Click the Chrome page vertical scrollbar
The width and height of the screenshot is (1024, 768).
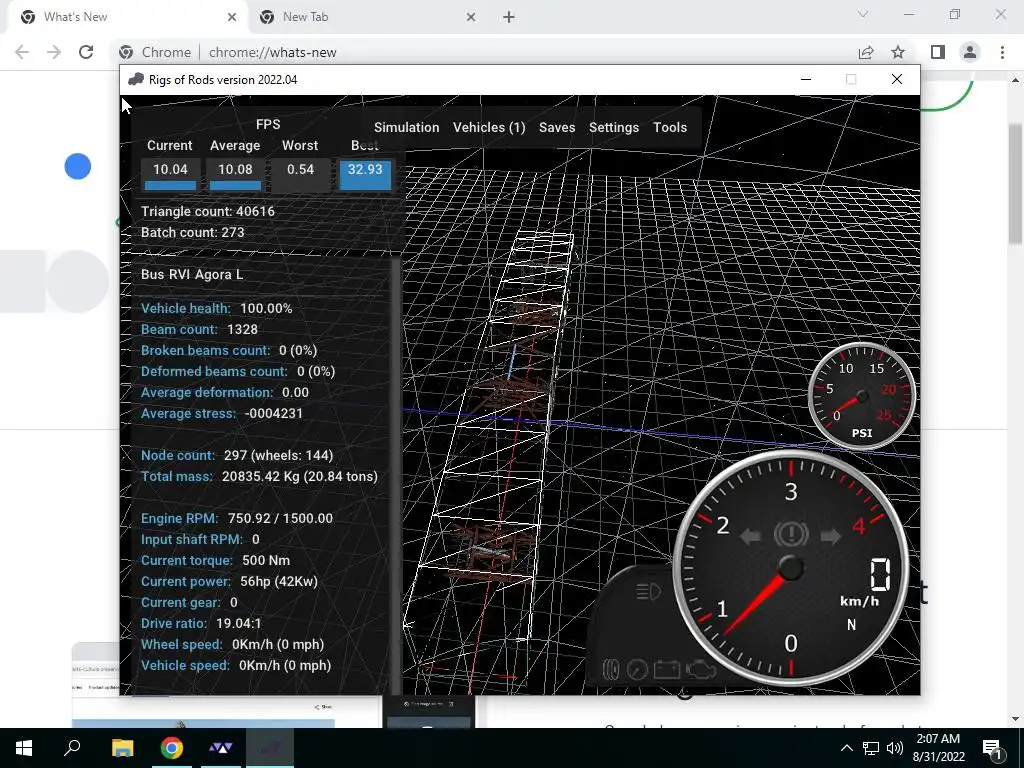pyautogui.click(x=1015, y=183)
